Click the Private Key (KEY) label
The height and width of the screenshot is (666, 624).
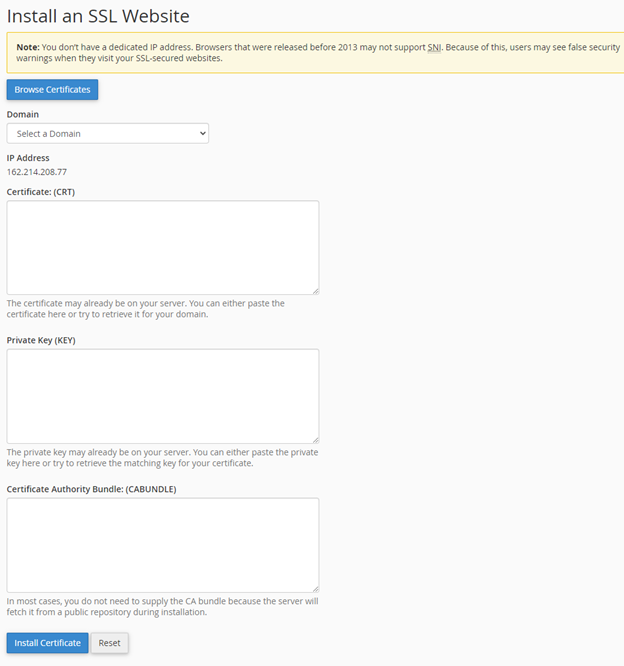click(41, 340)
